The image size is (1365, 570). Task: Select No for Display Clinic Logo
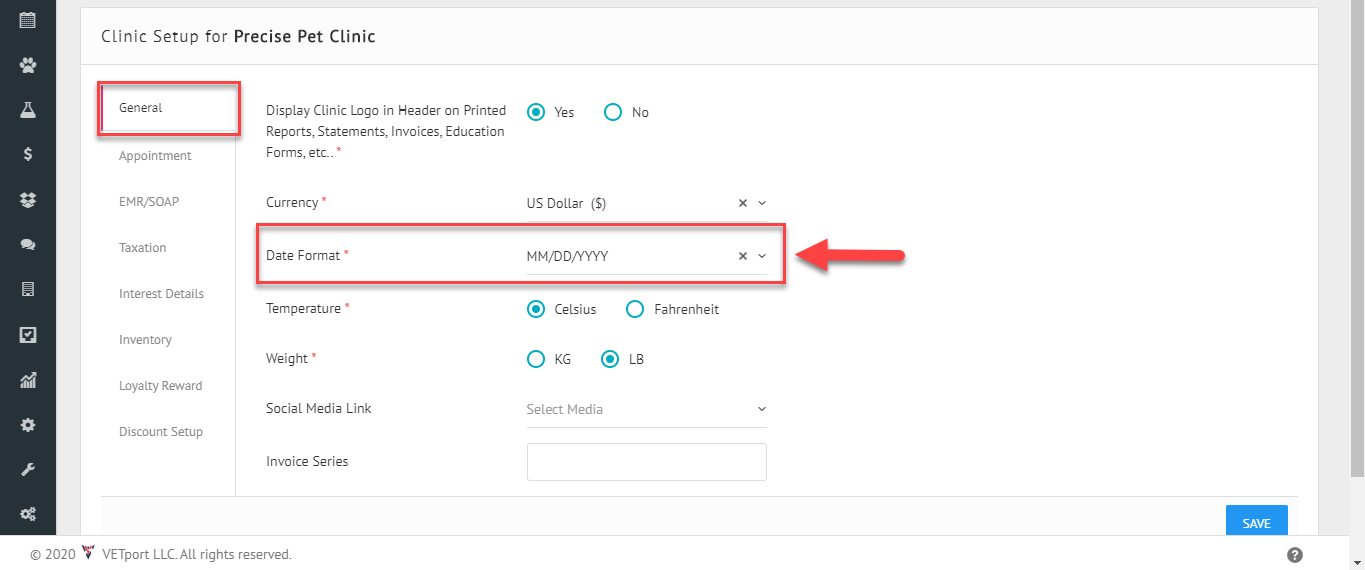coord(613,112)
